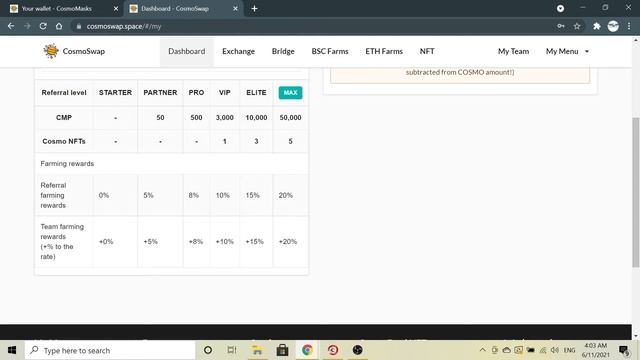Open the taskbar clock and date
The height and width of the screenshot is (360, 640).
596,350
